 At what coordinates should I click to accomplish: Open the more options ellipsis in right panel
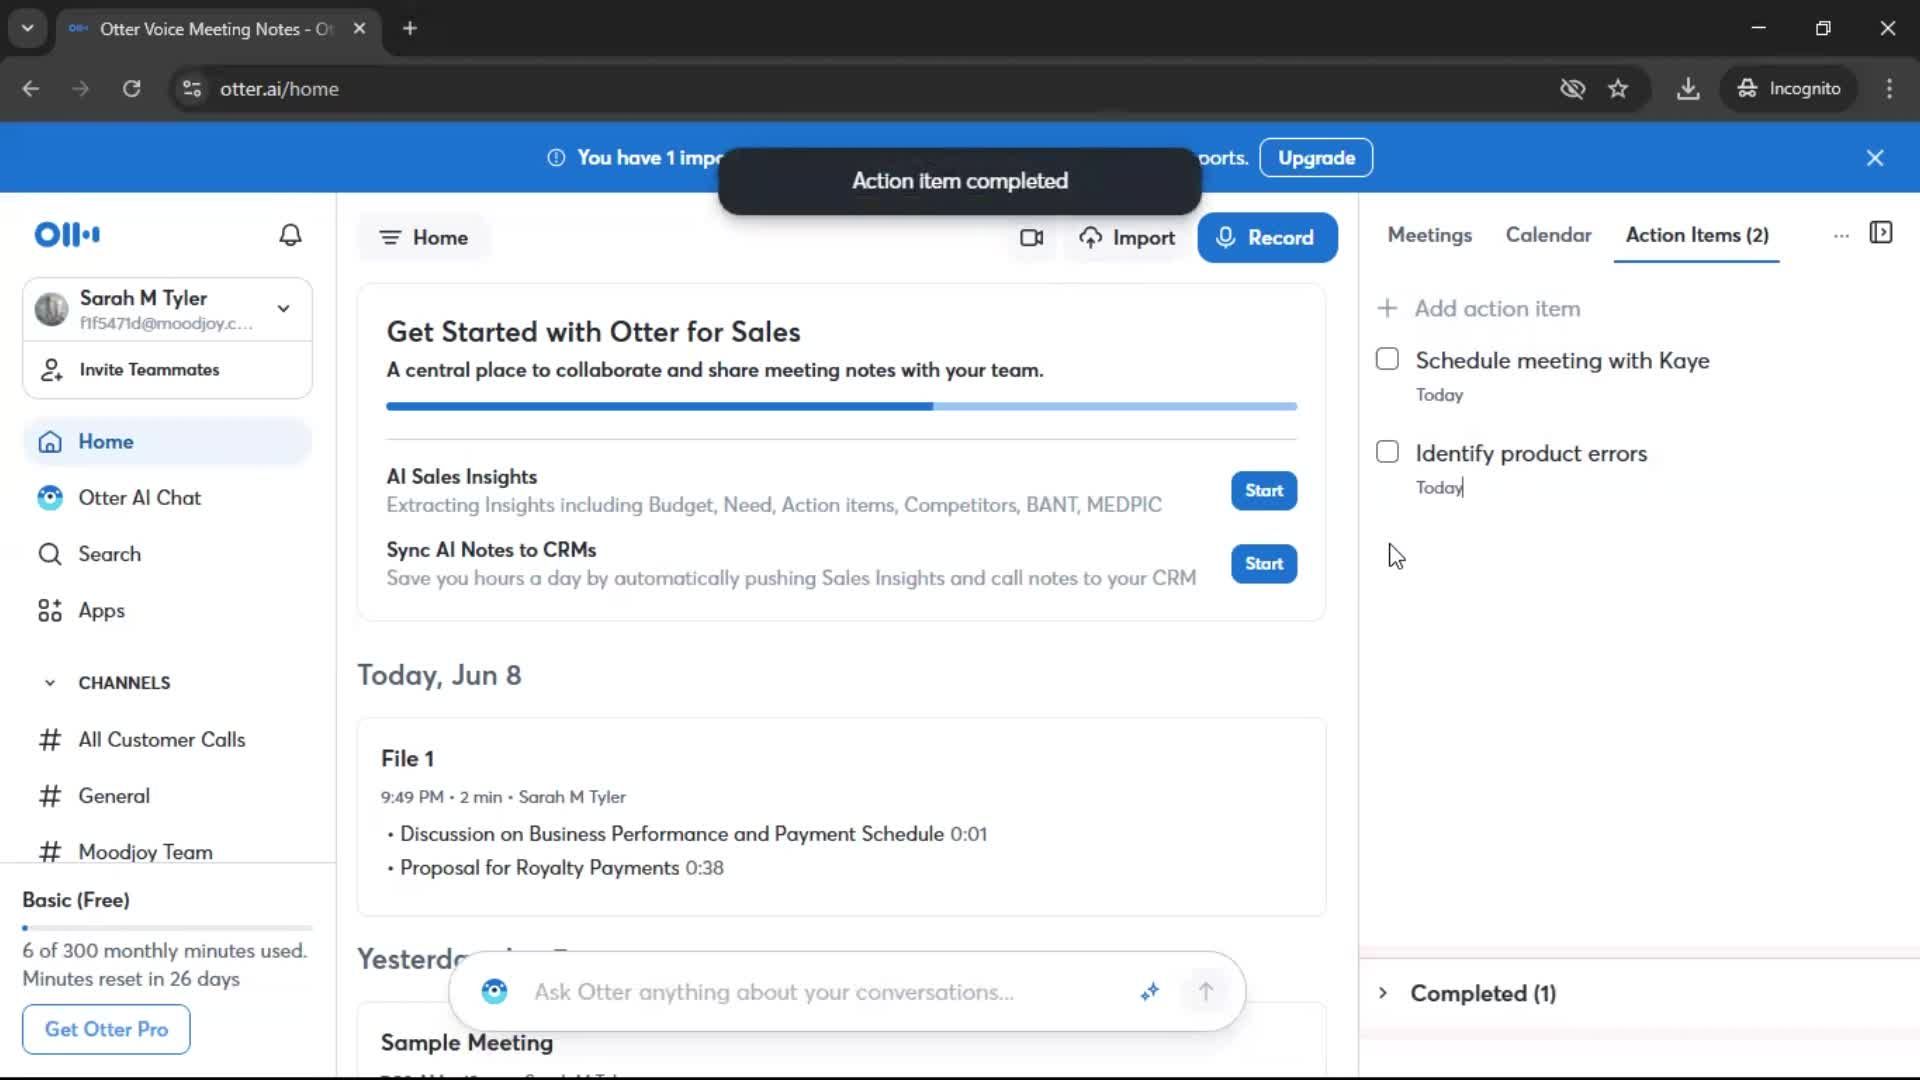(x=1841, y=236)
